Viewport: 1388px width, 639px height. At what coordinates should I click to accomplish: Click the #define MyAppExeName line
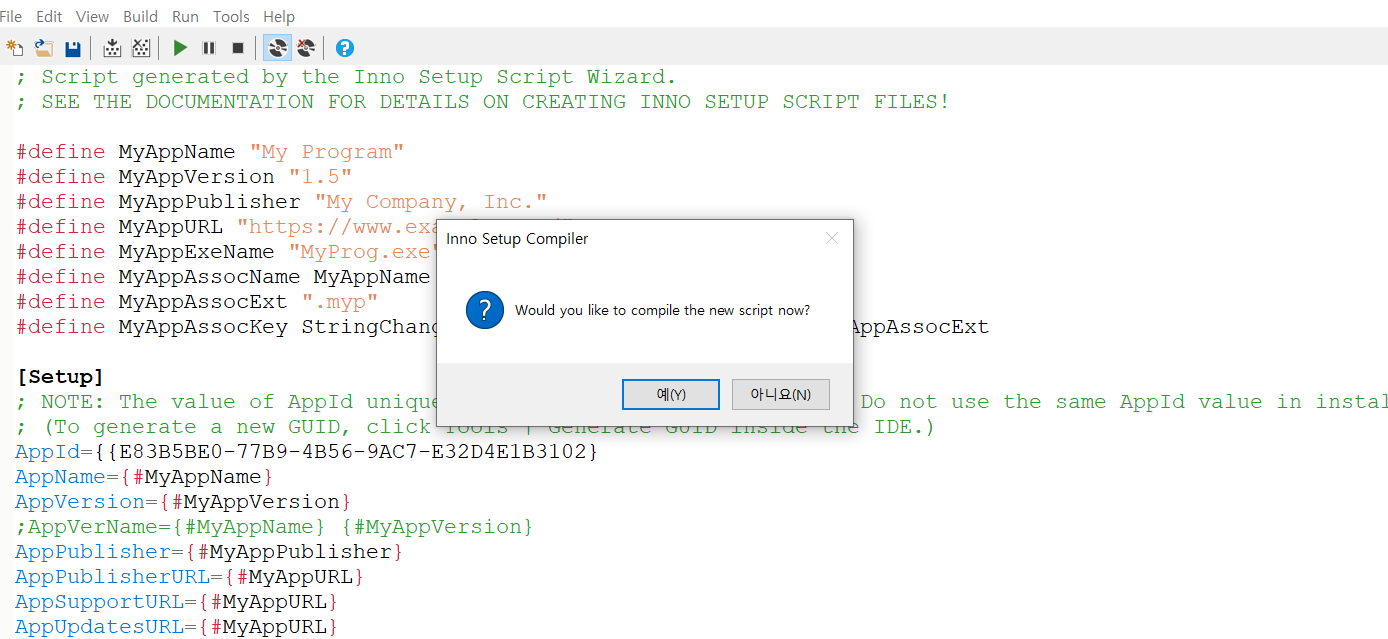226,252
